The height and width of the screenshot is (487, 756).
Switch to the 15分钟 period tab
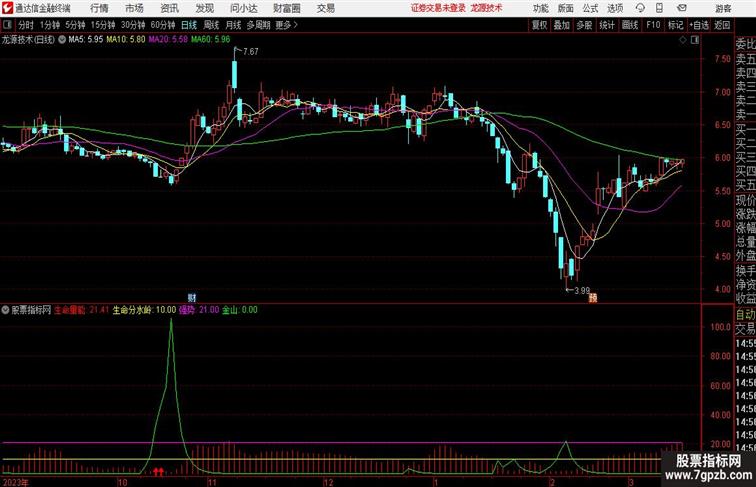103,25
